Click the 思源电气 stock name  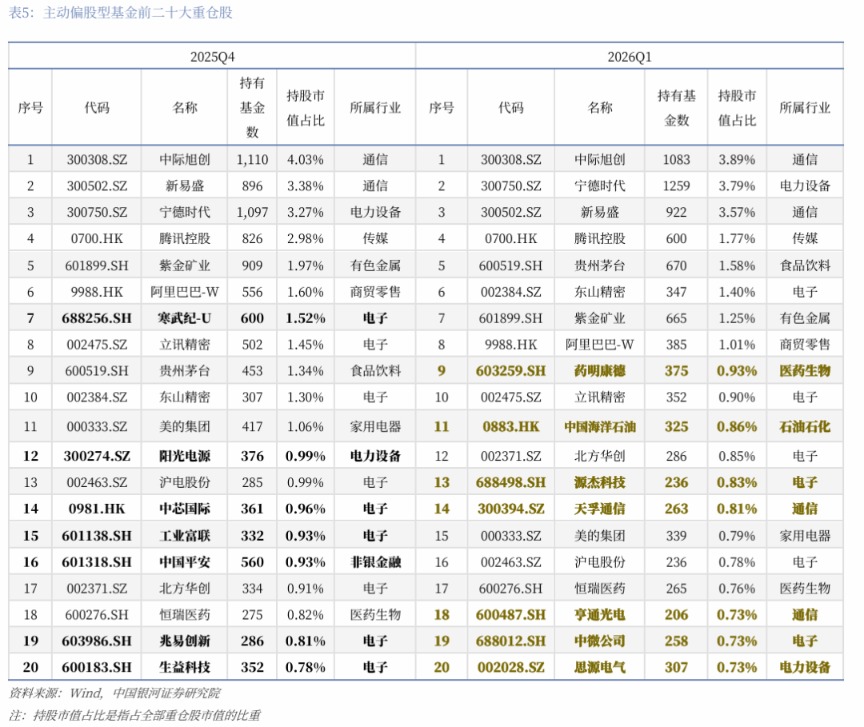pos(599,666)
